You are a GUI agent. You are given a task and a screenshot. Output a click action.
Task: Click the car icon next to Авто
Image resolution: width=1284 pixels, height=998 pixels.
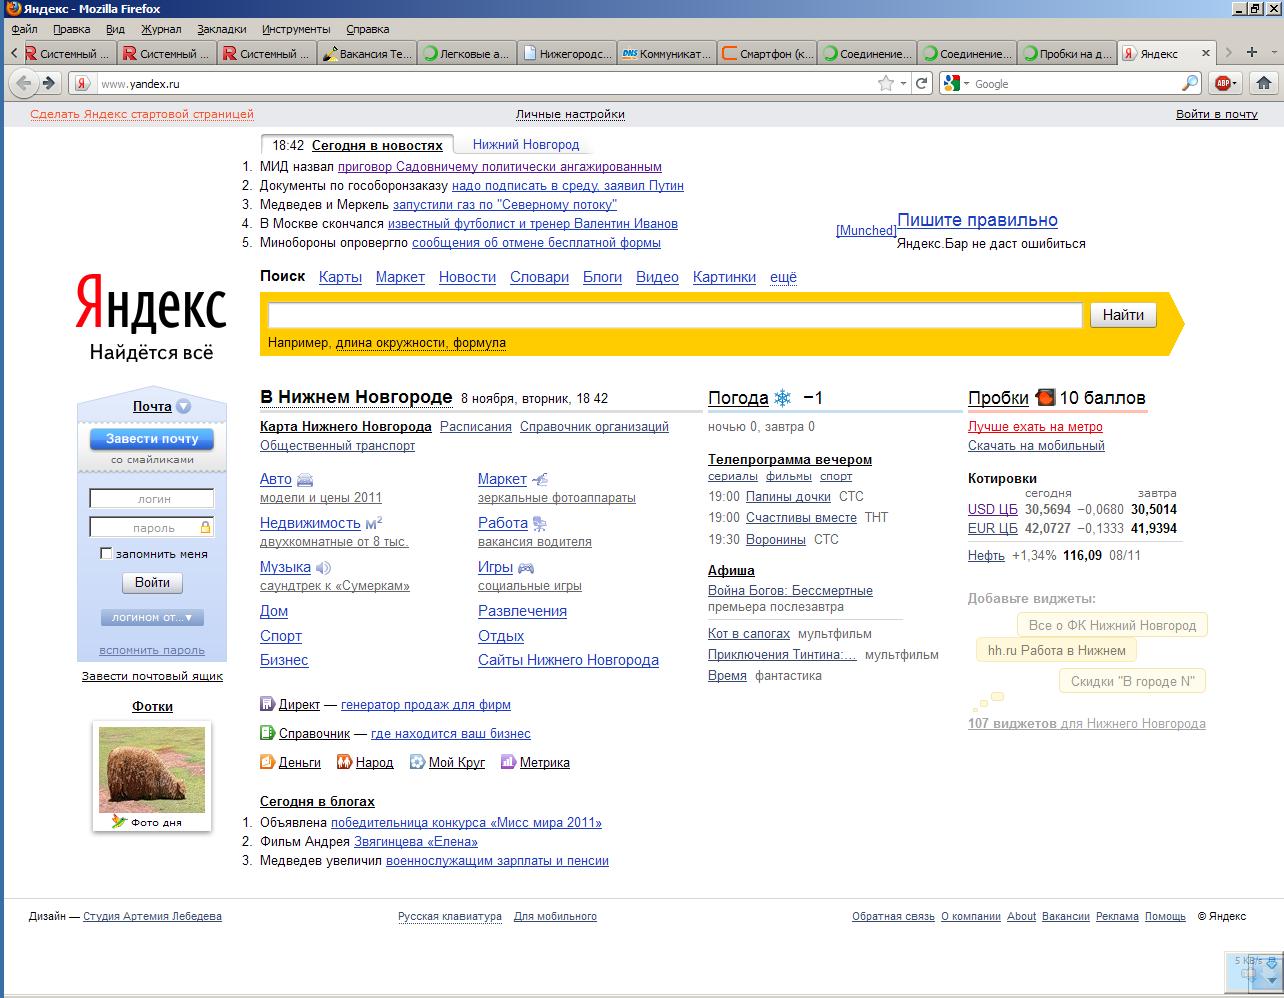(305, 479)
